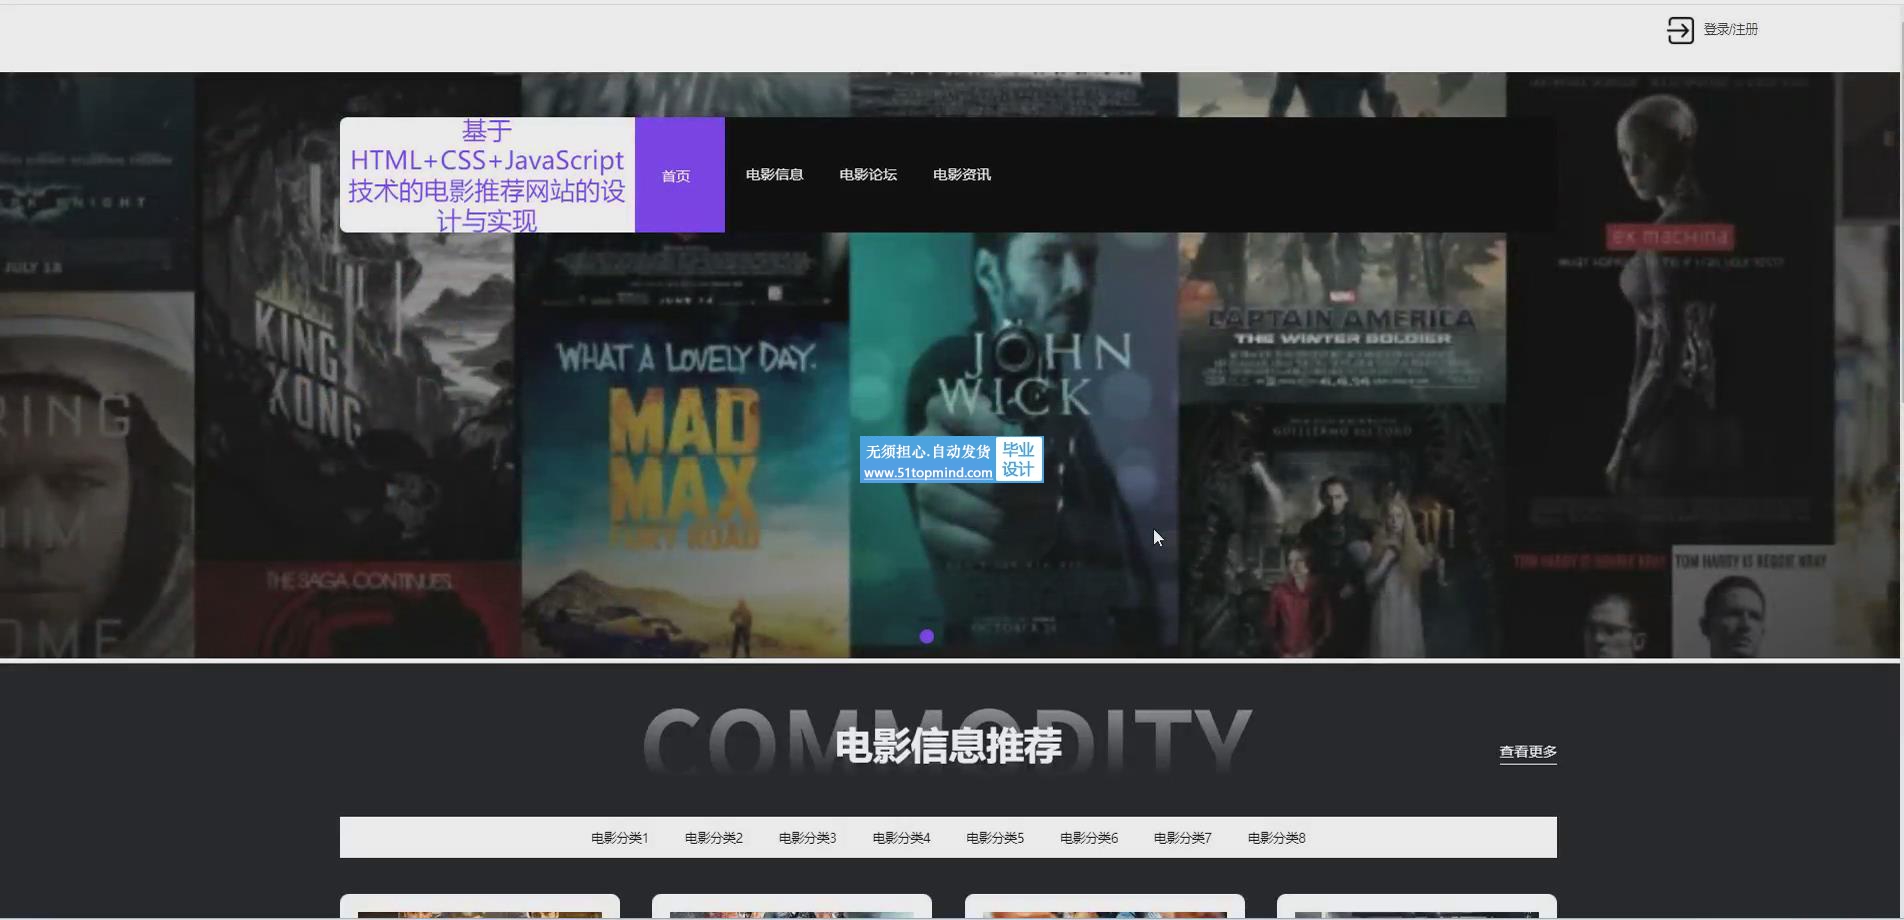The image size is (1904, 920).
Task: Select the 首页 navigation tab
Action: [x=679, y=175]
